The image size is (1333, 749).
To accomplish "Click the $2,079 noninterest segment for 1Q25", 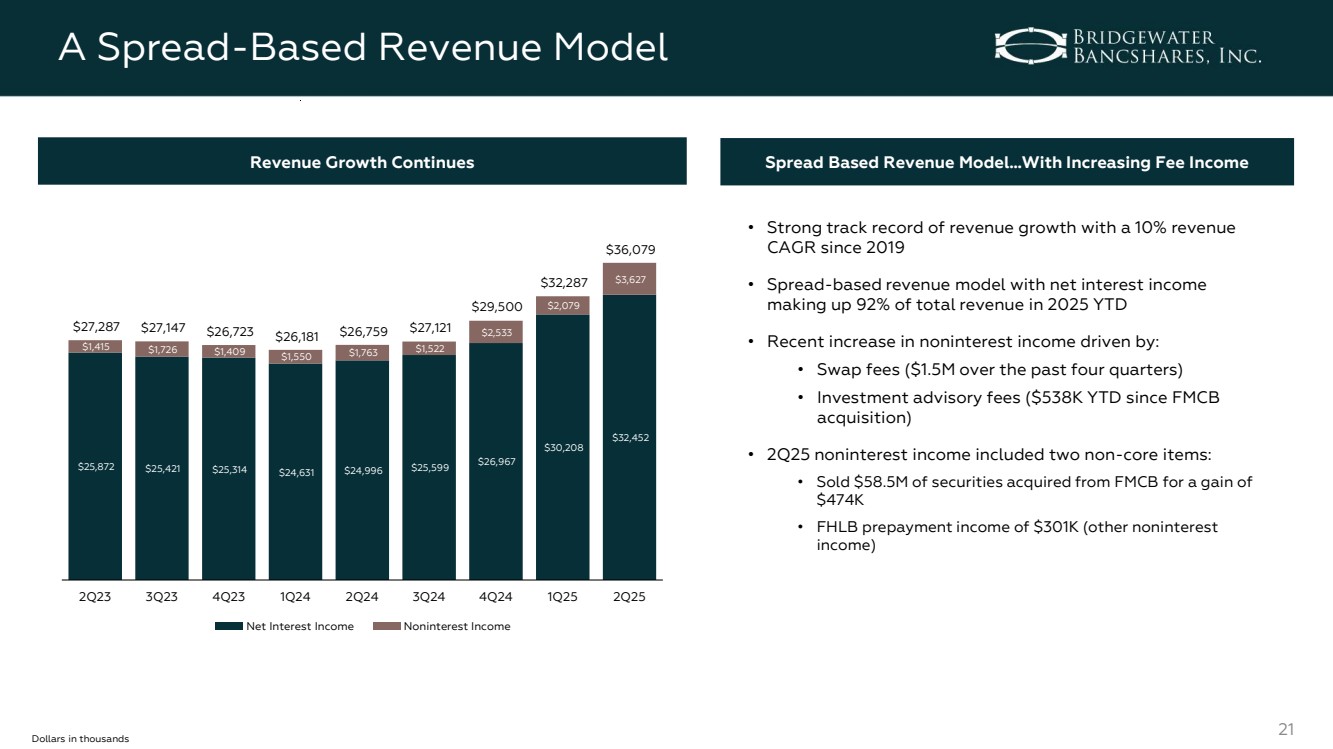I will pyautogui.click(x=562, y=305).
